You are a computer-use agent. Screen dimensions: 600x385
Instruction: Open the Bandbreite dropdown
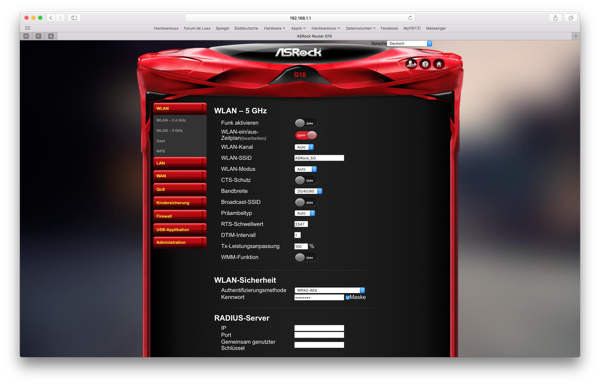tap(308, 191)
